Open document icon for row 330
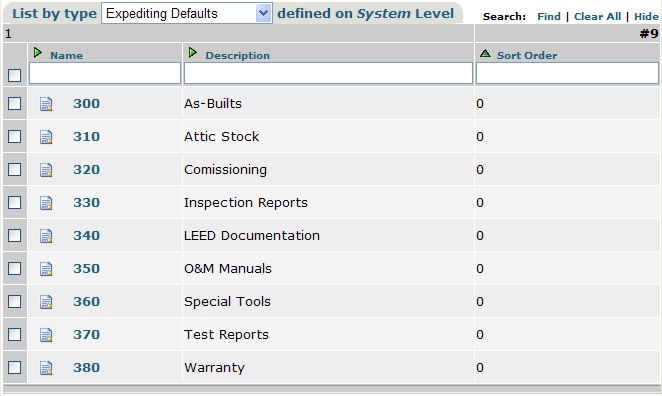 [x=46, y=203]
